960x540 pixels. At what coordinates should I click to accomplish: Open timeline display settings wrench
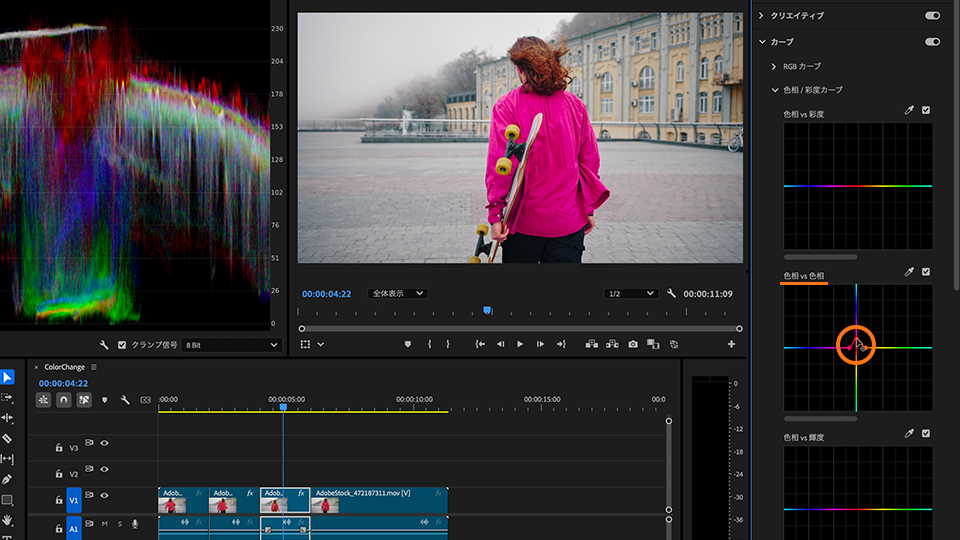pos(125,400)
